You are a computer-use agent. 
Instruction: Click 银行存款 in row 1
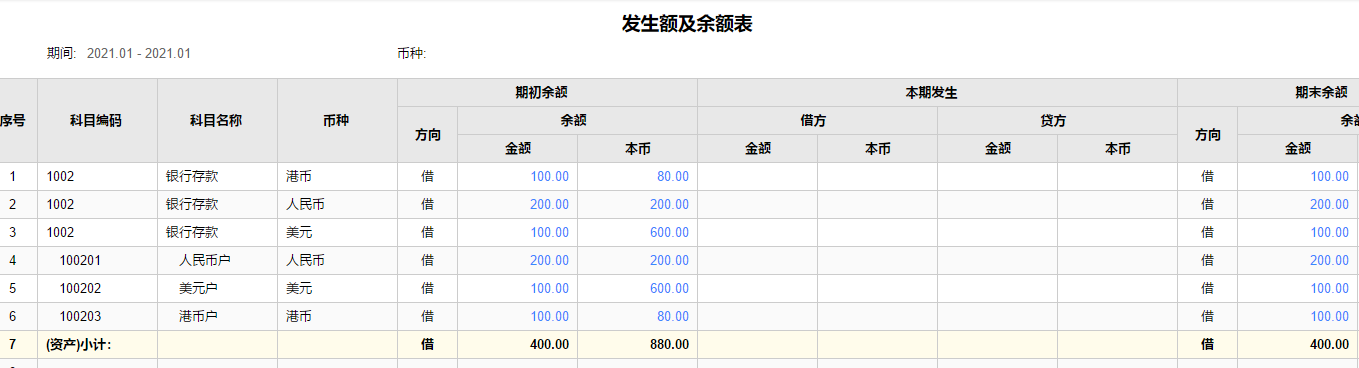pyautogui.click(x=192, y=176)
